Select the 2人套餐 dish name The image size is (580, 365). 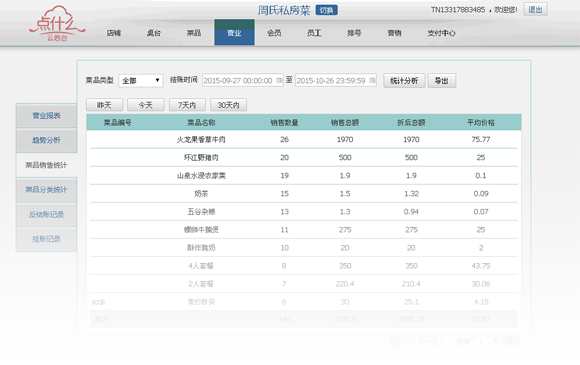tap(201, 284)
